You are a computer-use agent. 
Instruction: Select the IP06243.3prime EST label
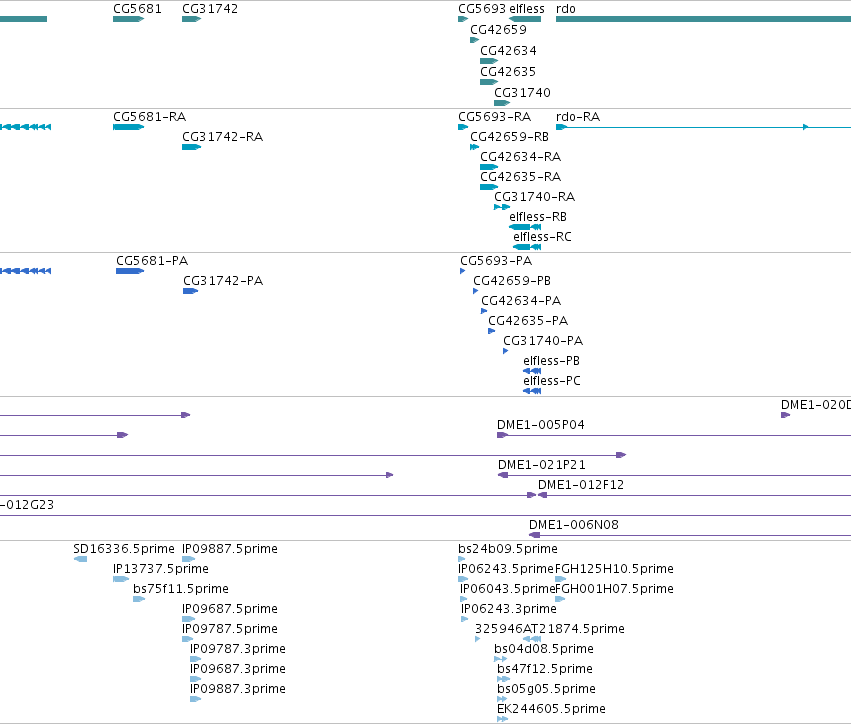click(x=509, y=609)
